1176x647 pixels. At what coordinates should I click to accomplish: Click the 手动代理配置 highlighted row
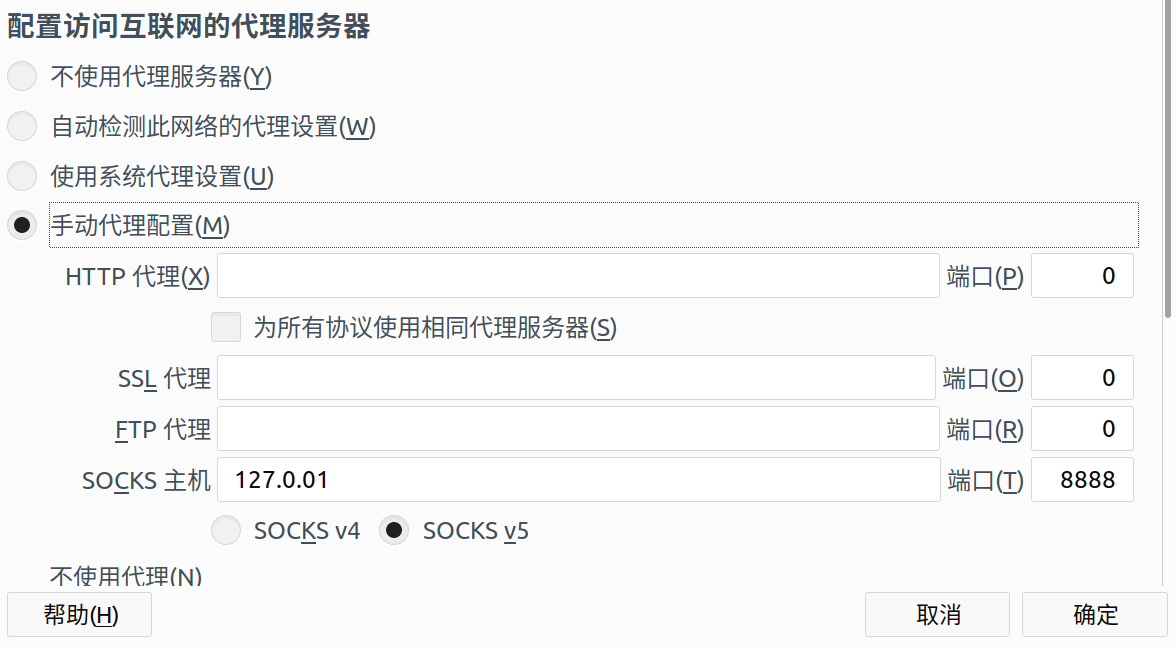(594, 225)
